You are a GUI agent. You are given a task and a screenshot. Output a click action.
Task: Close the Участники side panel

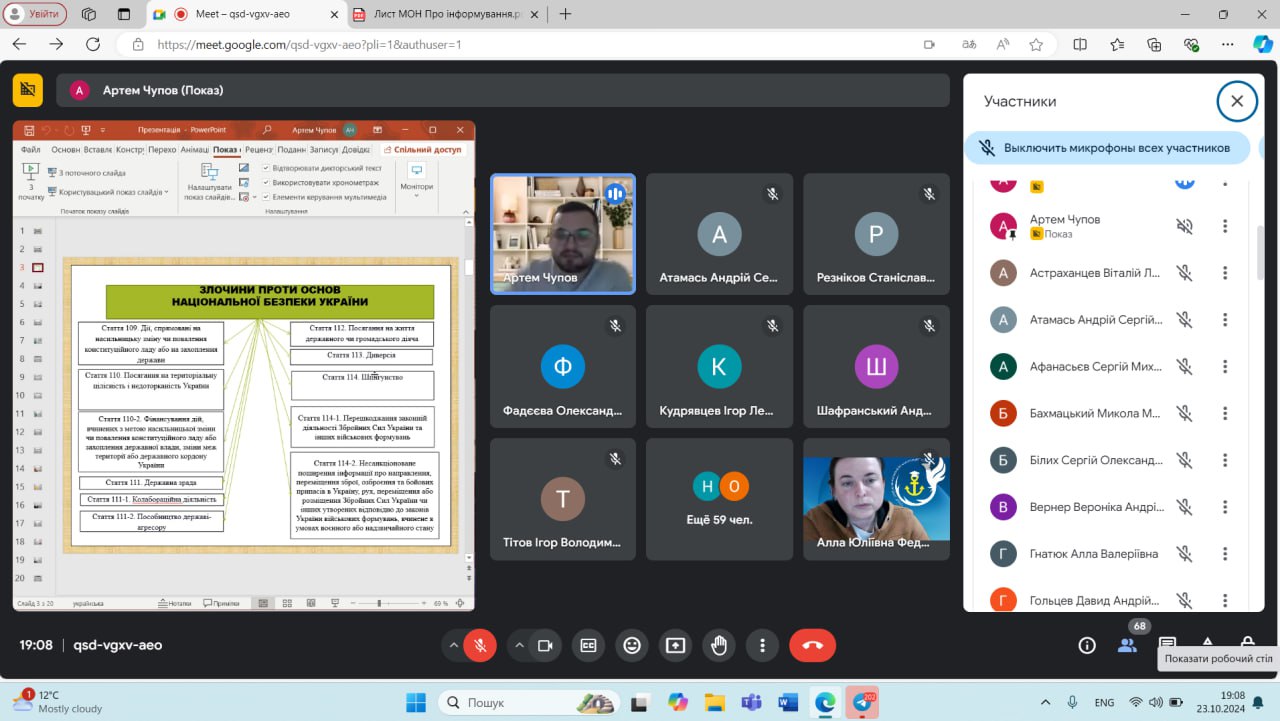tap(1237, 101)
